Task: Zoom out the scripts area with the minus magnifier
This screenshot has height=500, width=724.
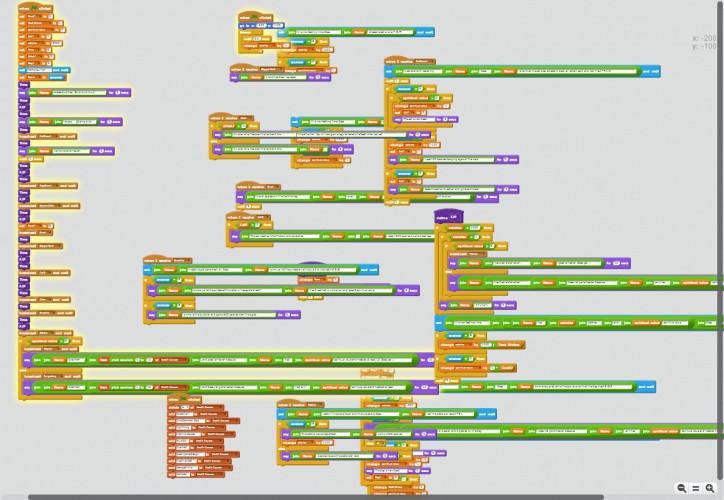Action: tap(682, 488)
